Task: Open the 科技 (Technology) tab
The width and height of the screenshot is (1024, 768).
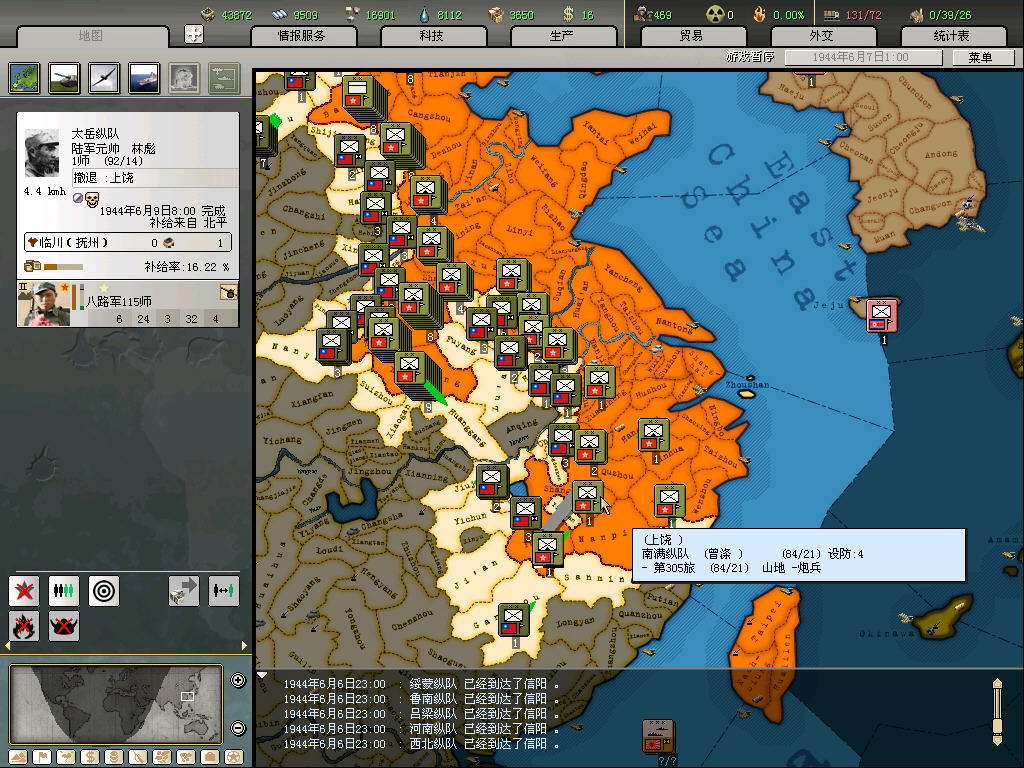Action: [431, 36]
